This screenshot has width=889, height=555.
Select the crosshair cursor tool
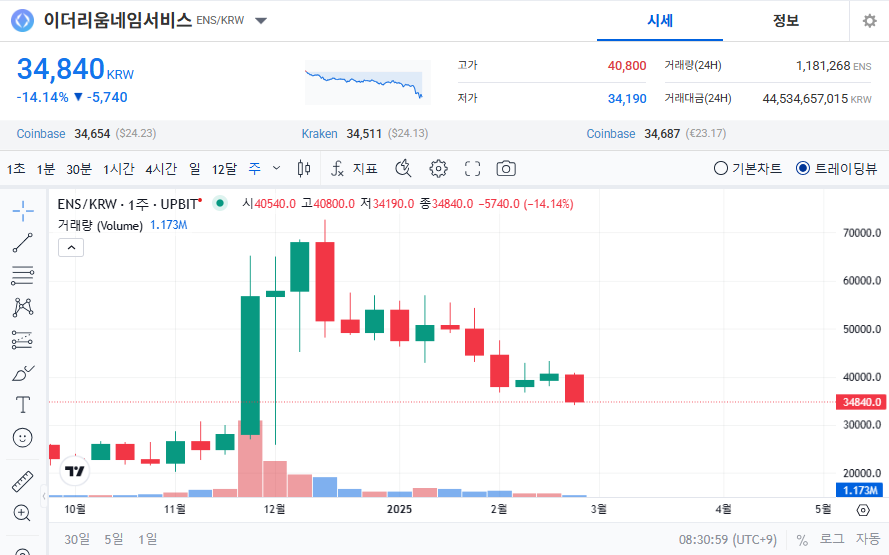pos(23,211)
